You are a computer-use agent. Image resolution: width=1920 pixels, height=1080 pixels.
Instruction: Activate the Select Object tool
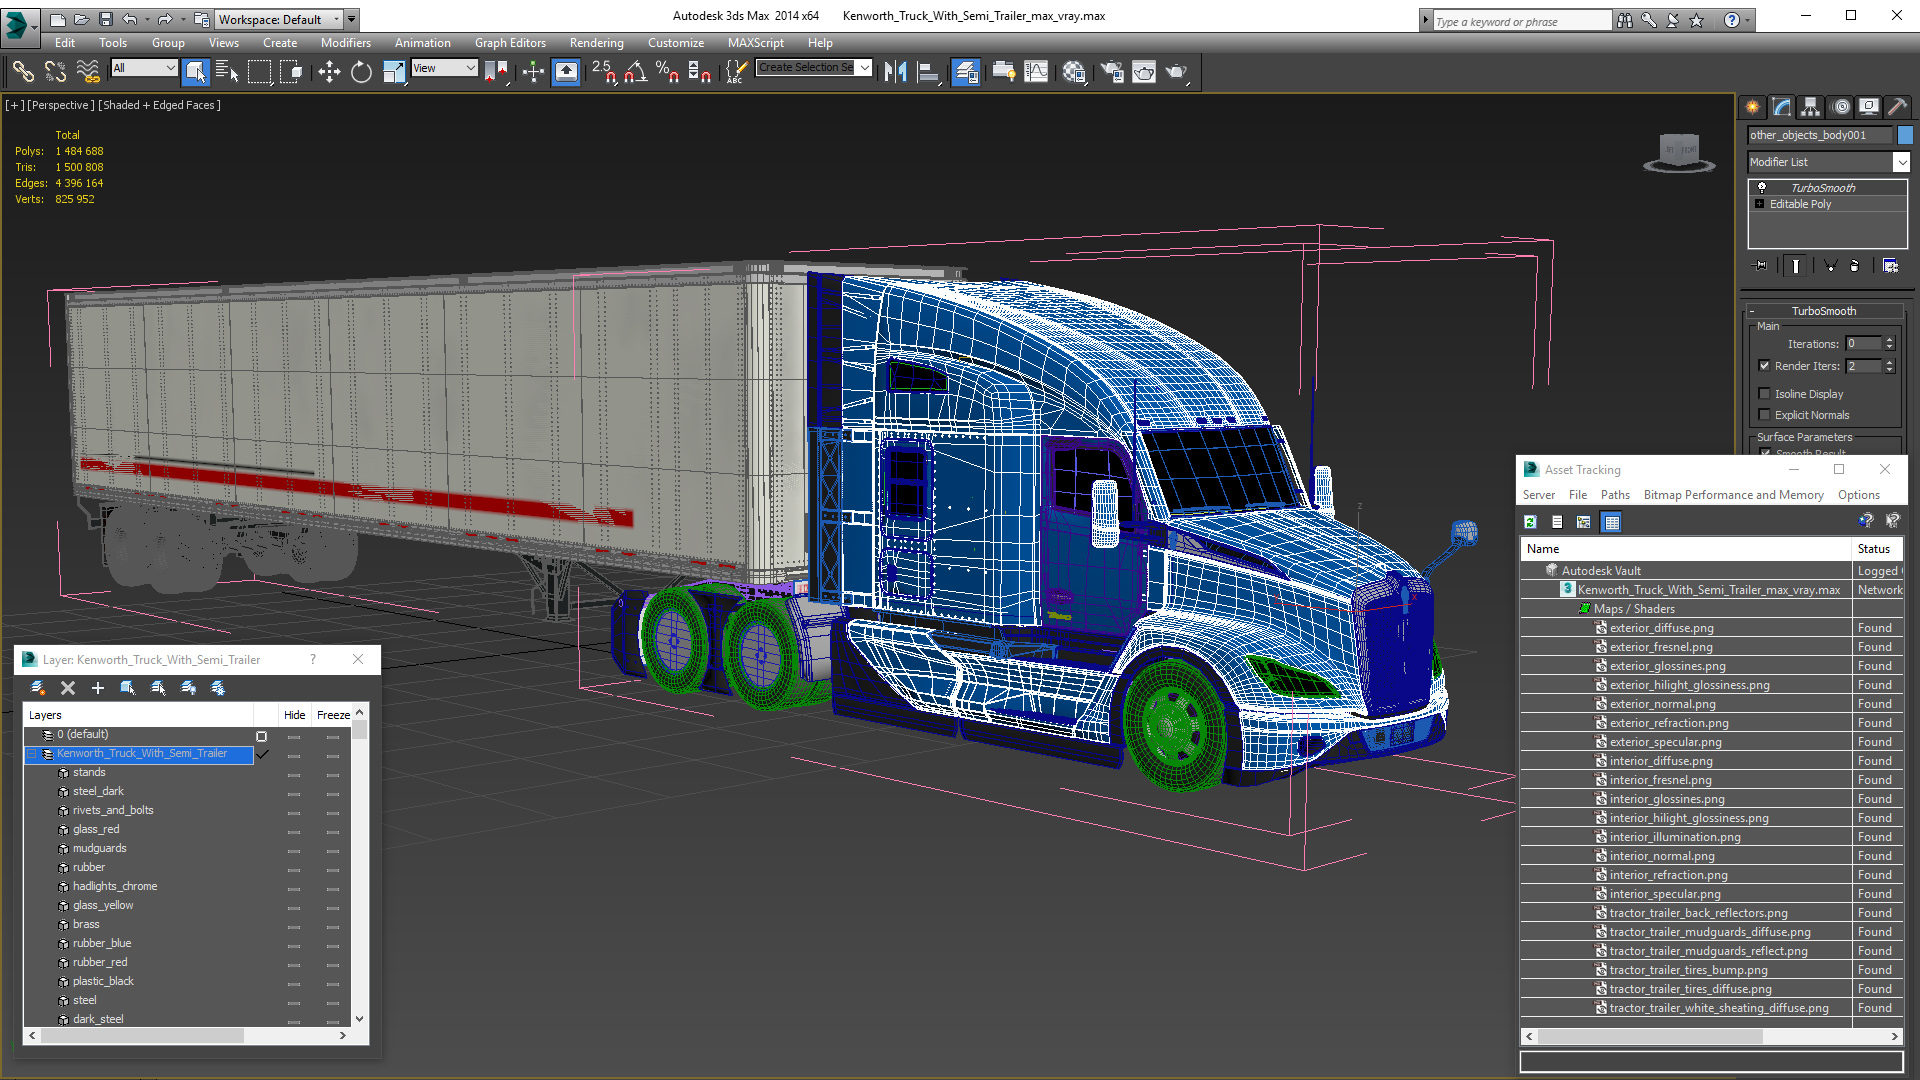[196, 71]
